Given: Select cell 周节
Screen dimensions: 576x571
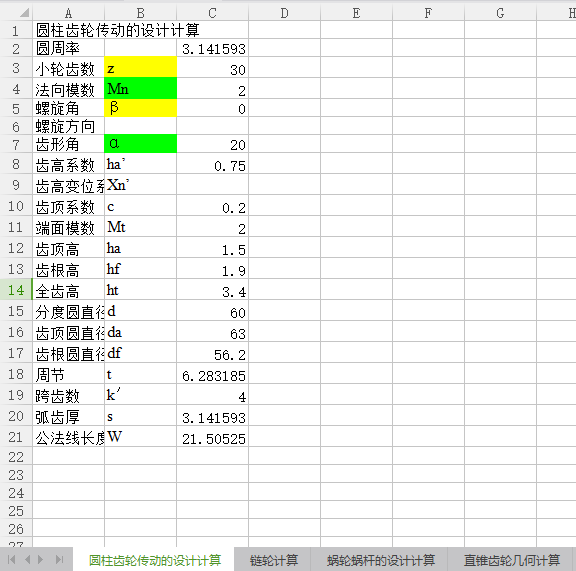Looking at the screenshot, I should click(x=68, y=373).
